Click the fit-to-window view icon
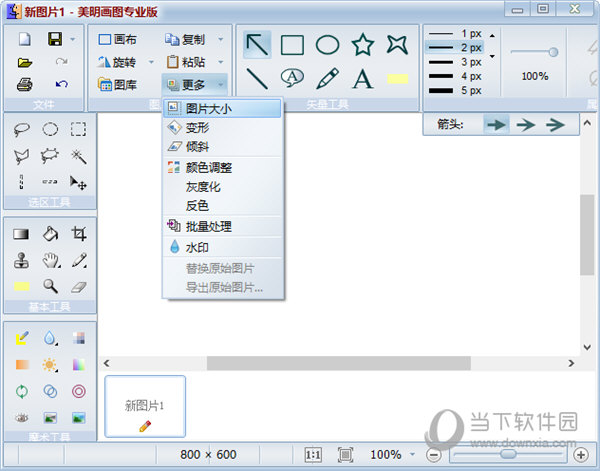The width and height of the screenshot is (600, 471). click(x=345, y=455)
